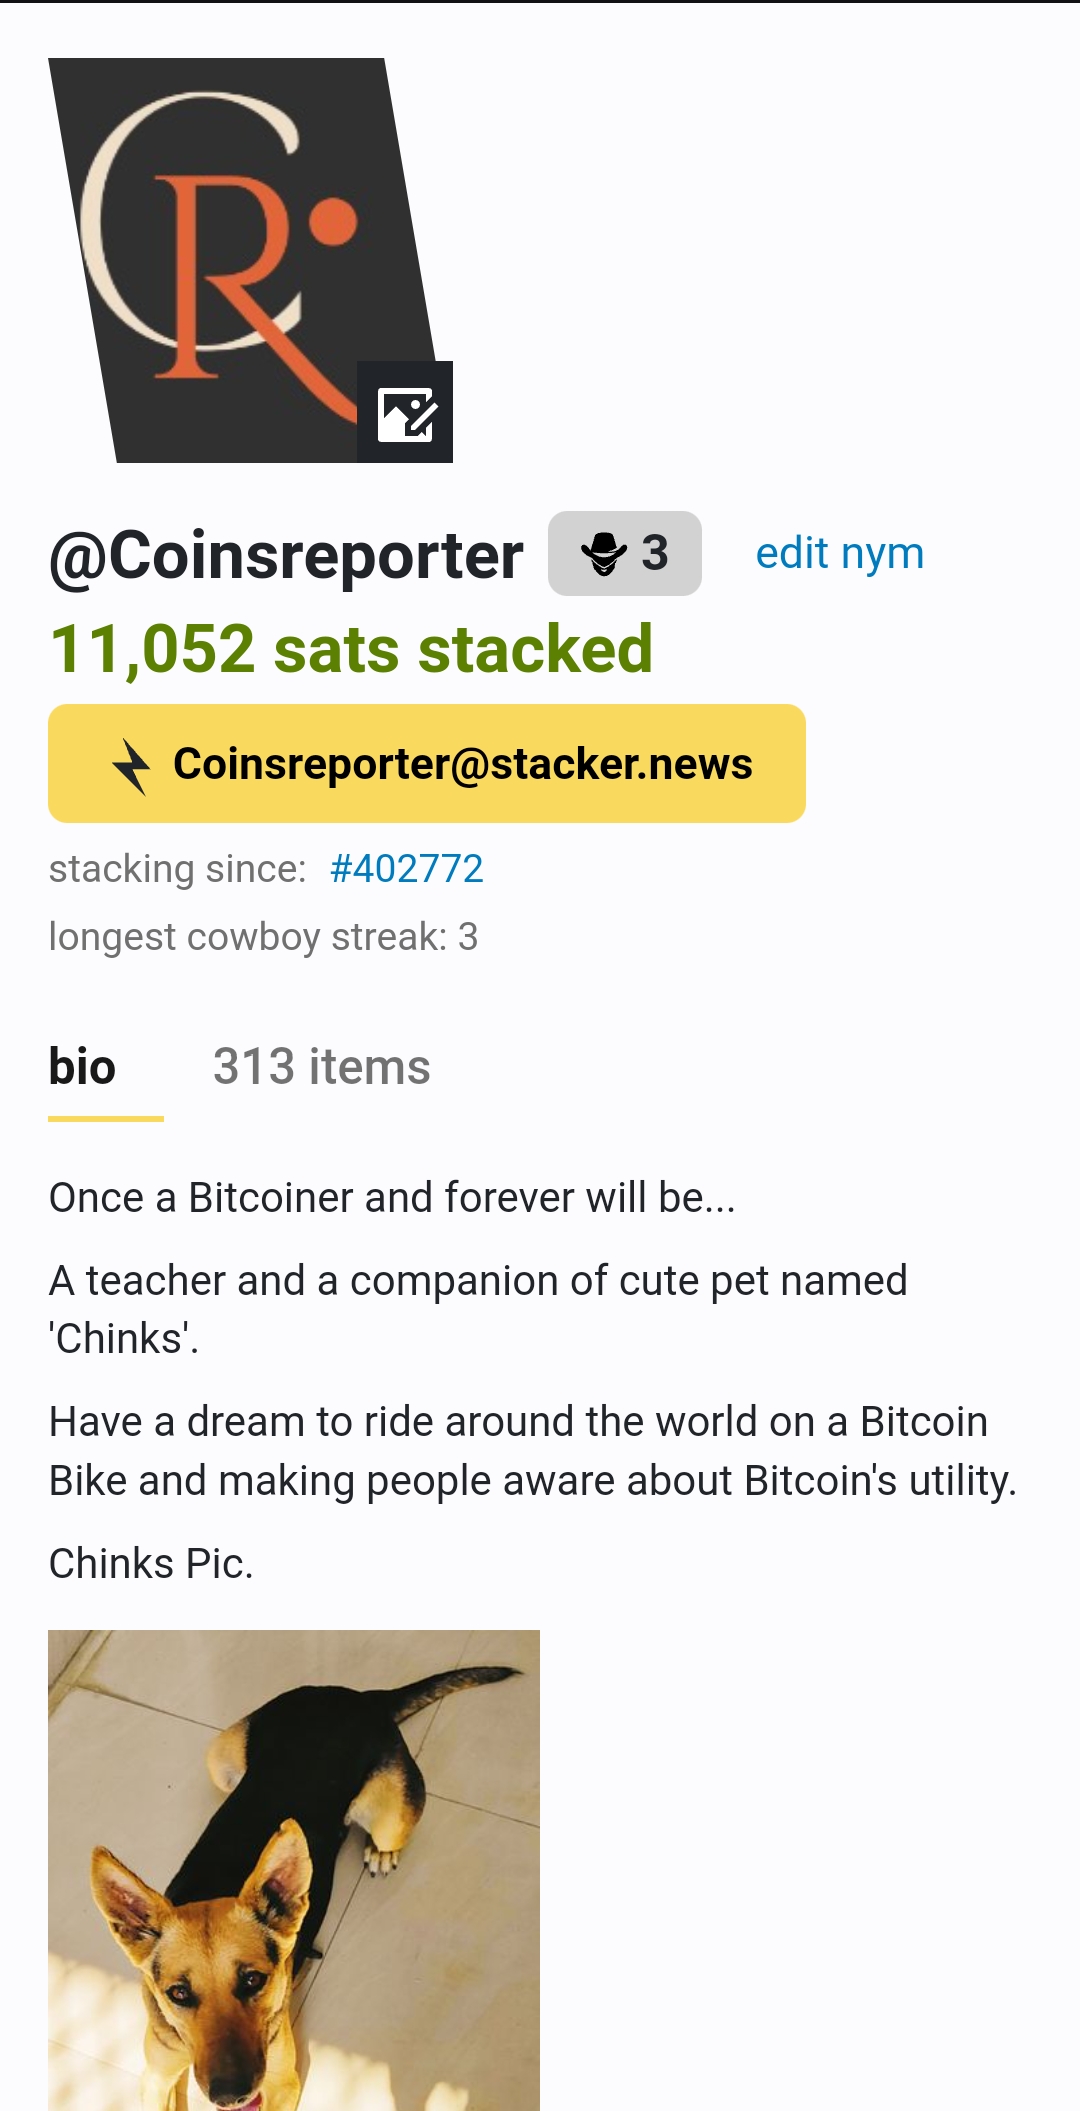This screenshot has height=2111, width=1080.
Task: Click the 'Once a Bitcoiner' bio line
Action: point(392,1198)
